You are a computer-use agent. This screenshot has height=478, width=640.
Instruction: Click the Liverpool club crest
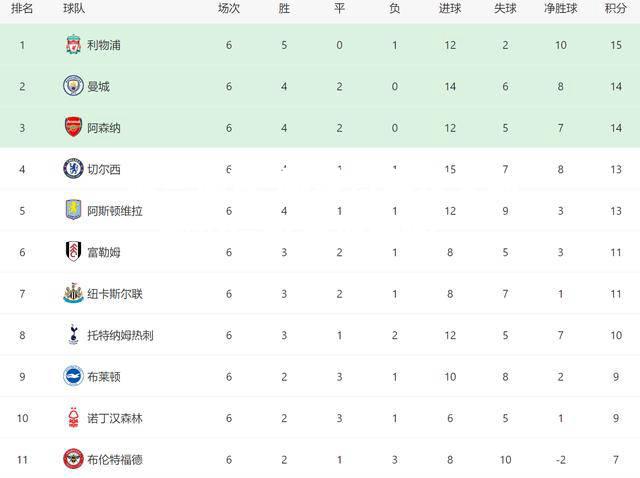(x=73, y=44)
